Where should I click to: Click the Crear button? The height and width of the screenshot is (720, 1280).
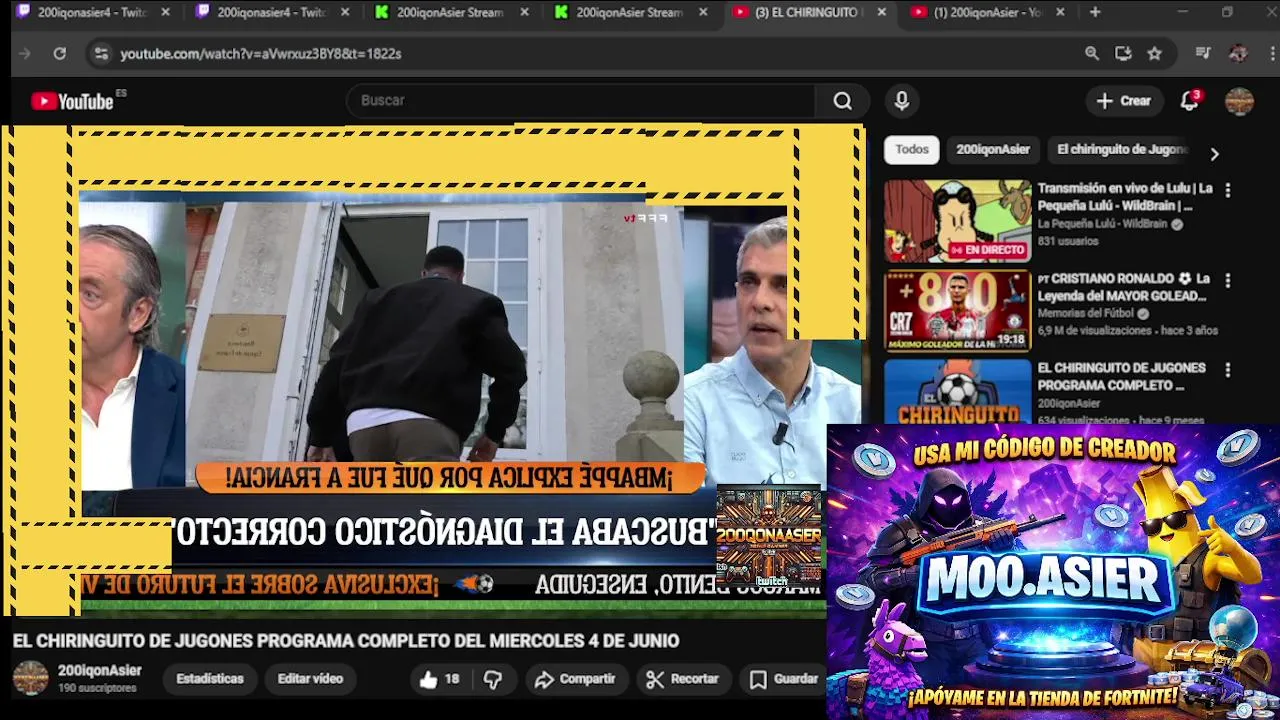coord(1124,101)
